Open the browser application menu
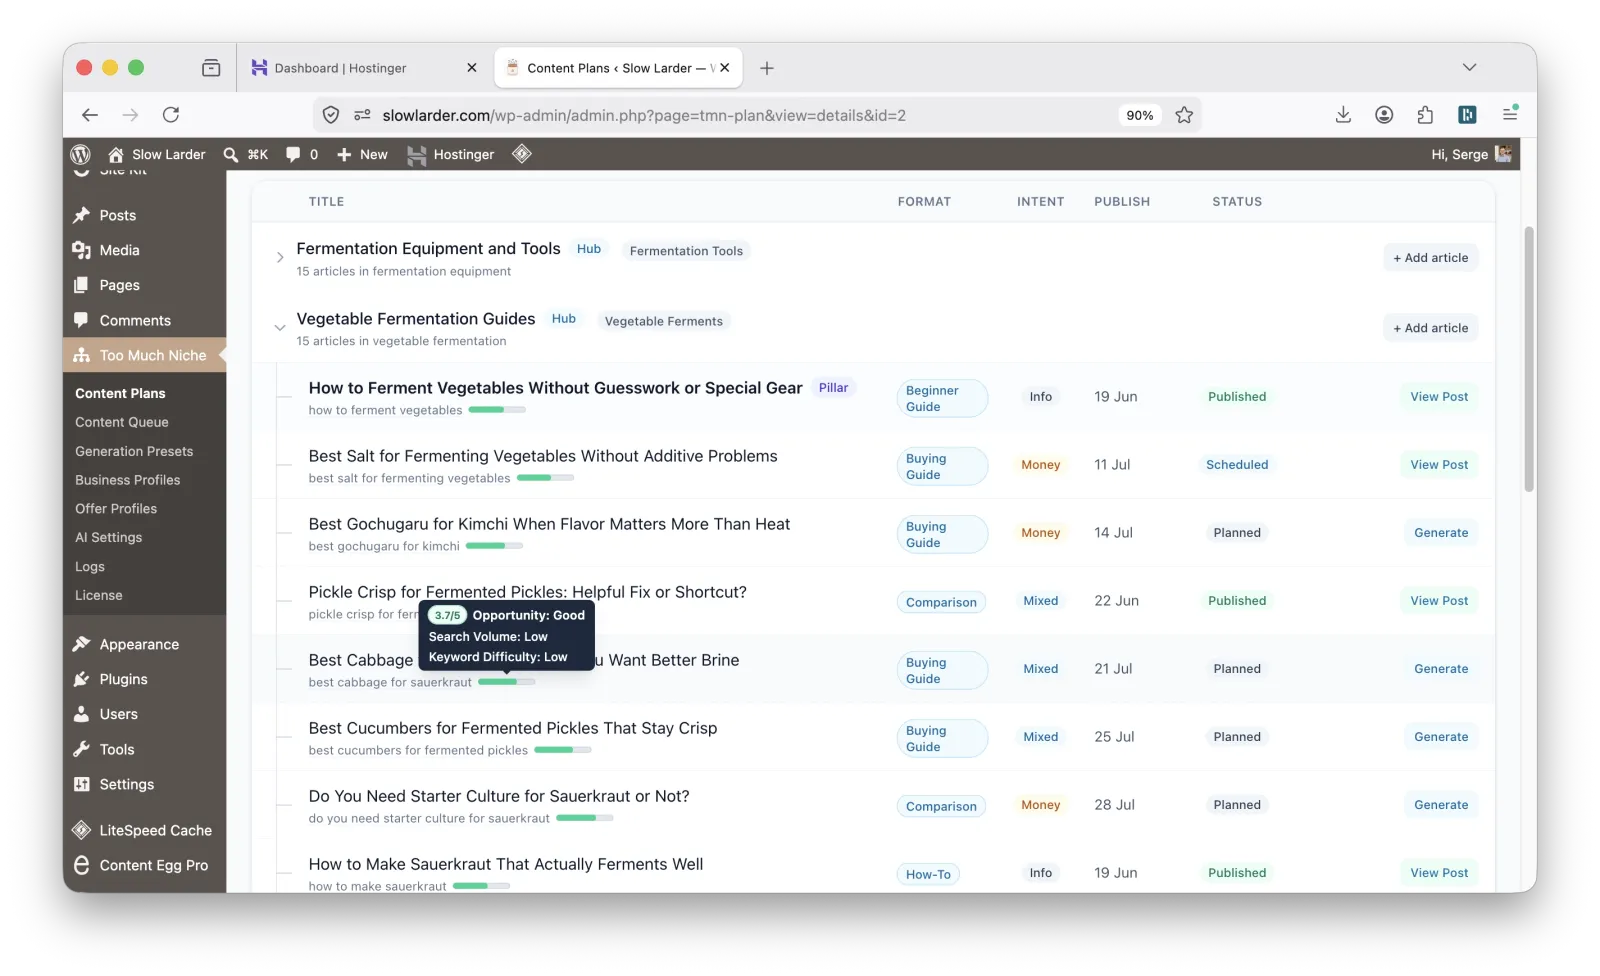 pos(1510,115)
